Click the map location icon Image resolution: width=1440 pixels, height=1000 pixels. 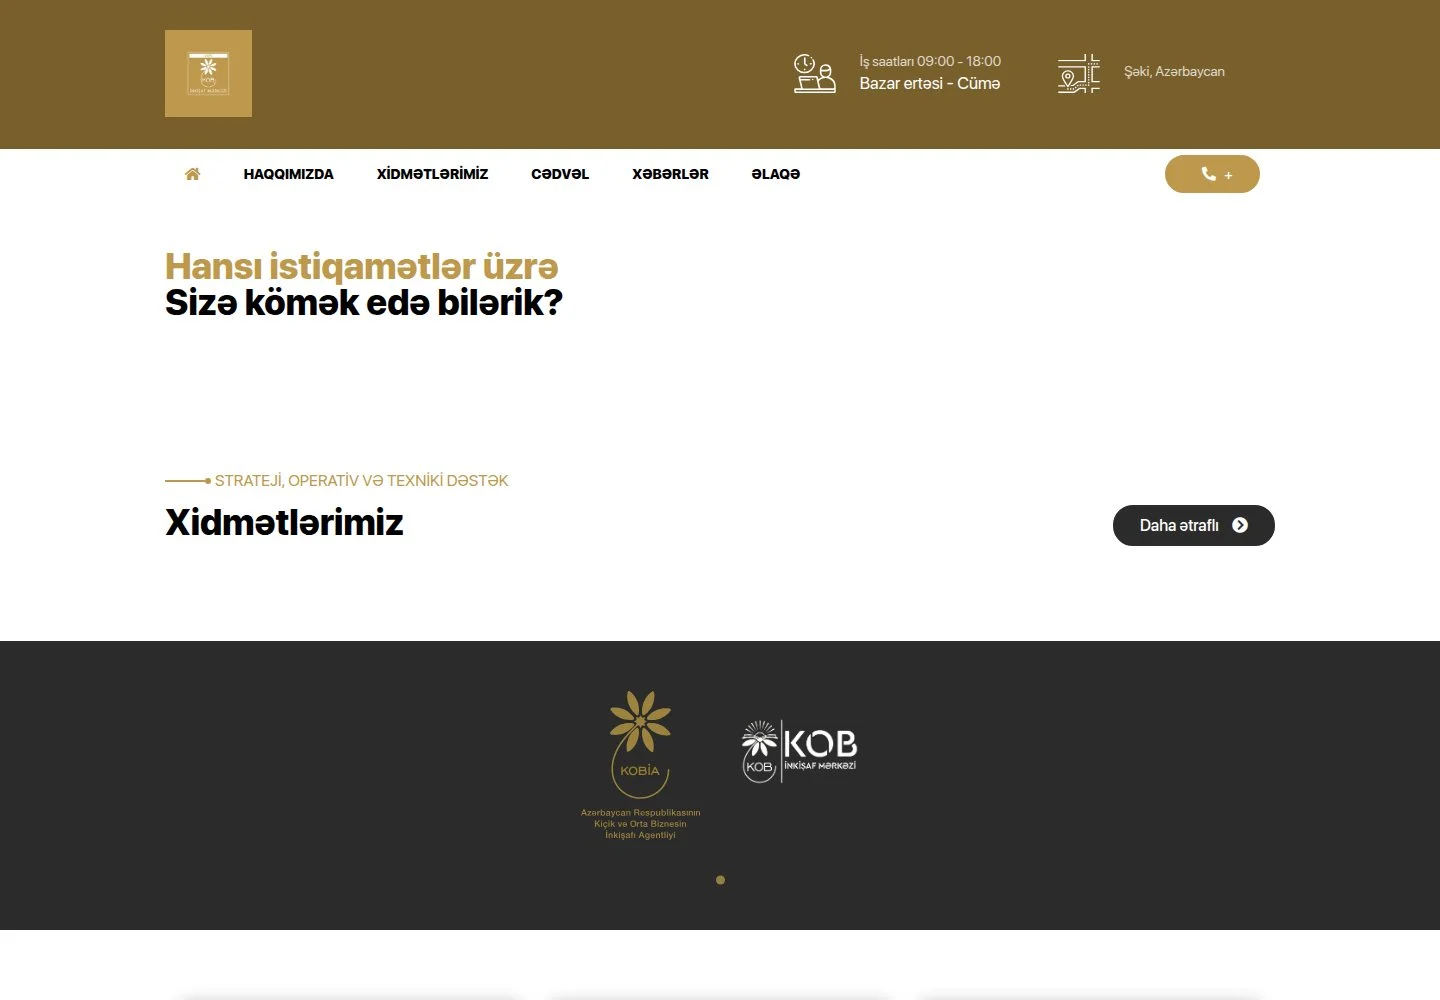(1078, 74)
